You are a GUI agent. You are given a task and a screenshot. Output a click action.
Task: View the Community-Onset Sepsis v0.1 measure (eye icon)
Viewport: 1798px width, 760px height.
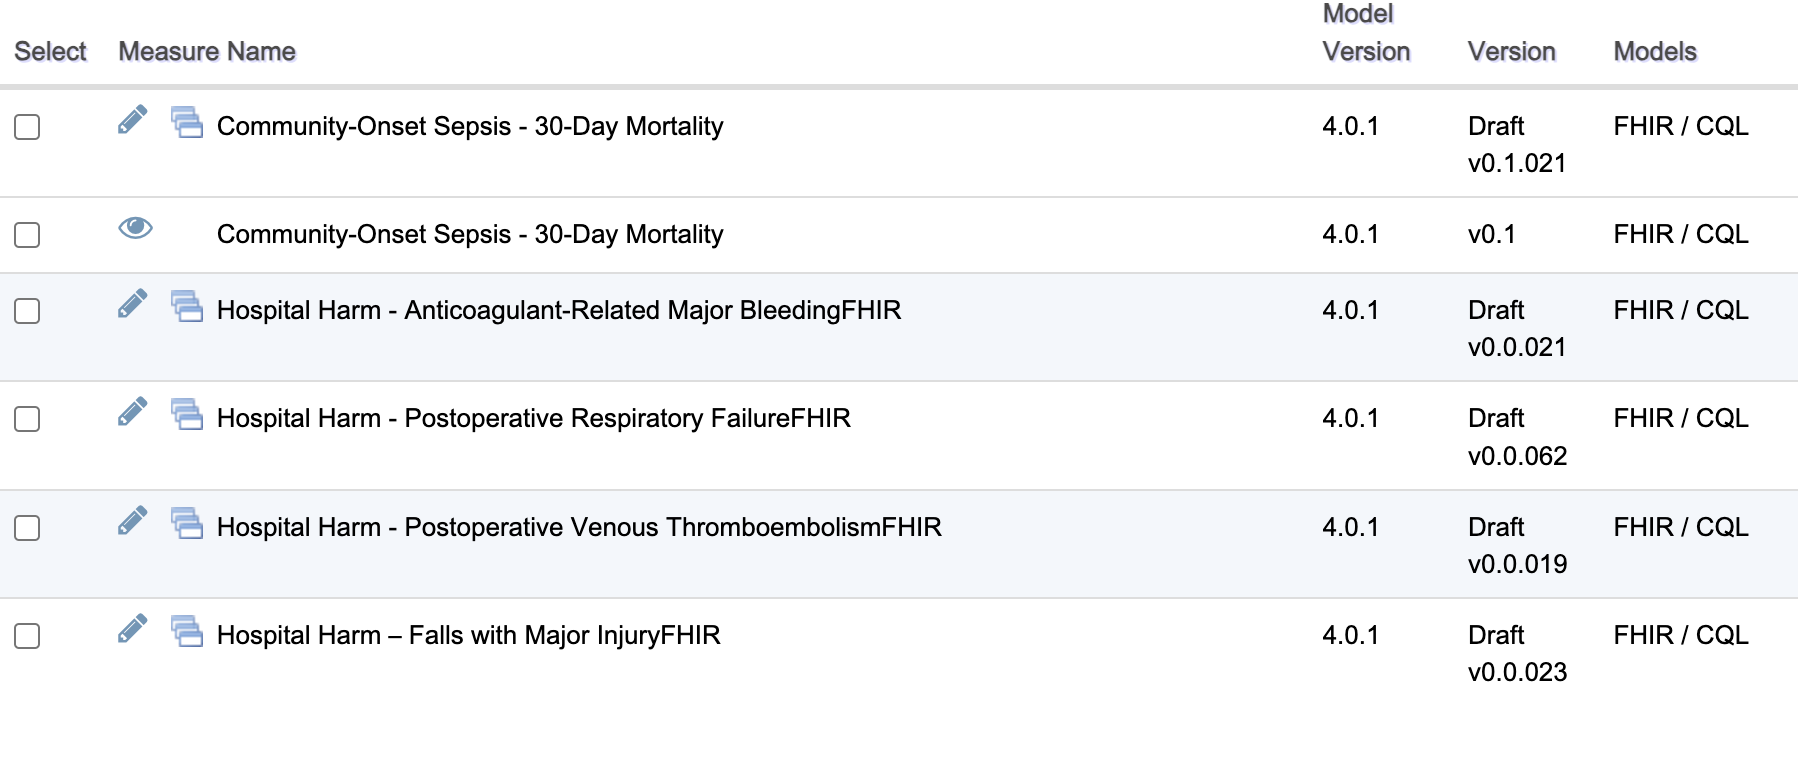(x=135, y=228)
